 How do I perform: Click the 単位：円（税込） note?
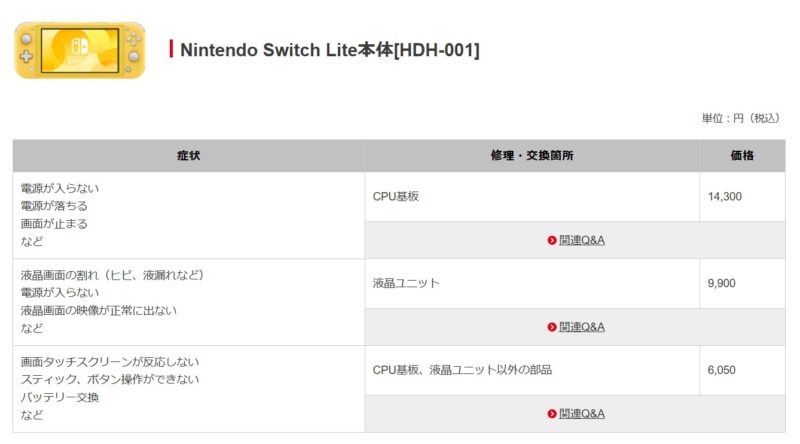[x=741, y=118]
